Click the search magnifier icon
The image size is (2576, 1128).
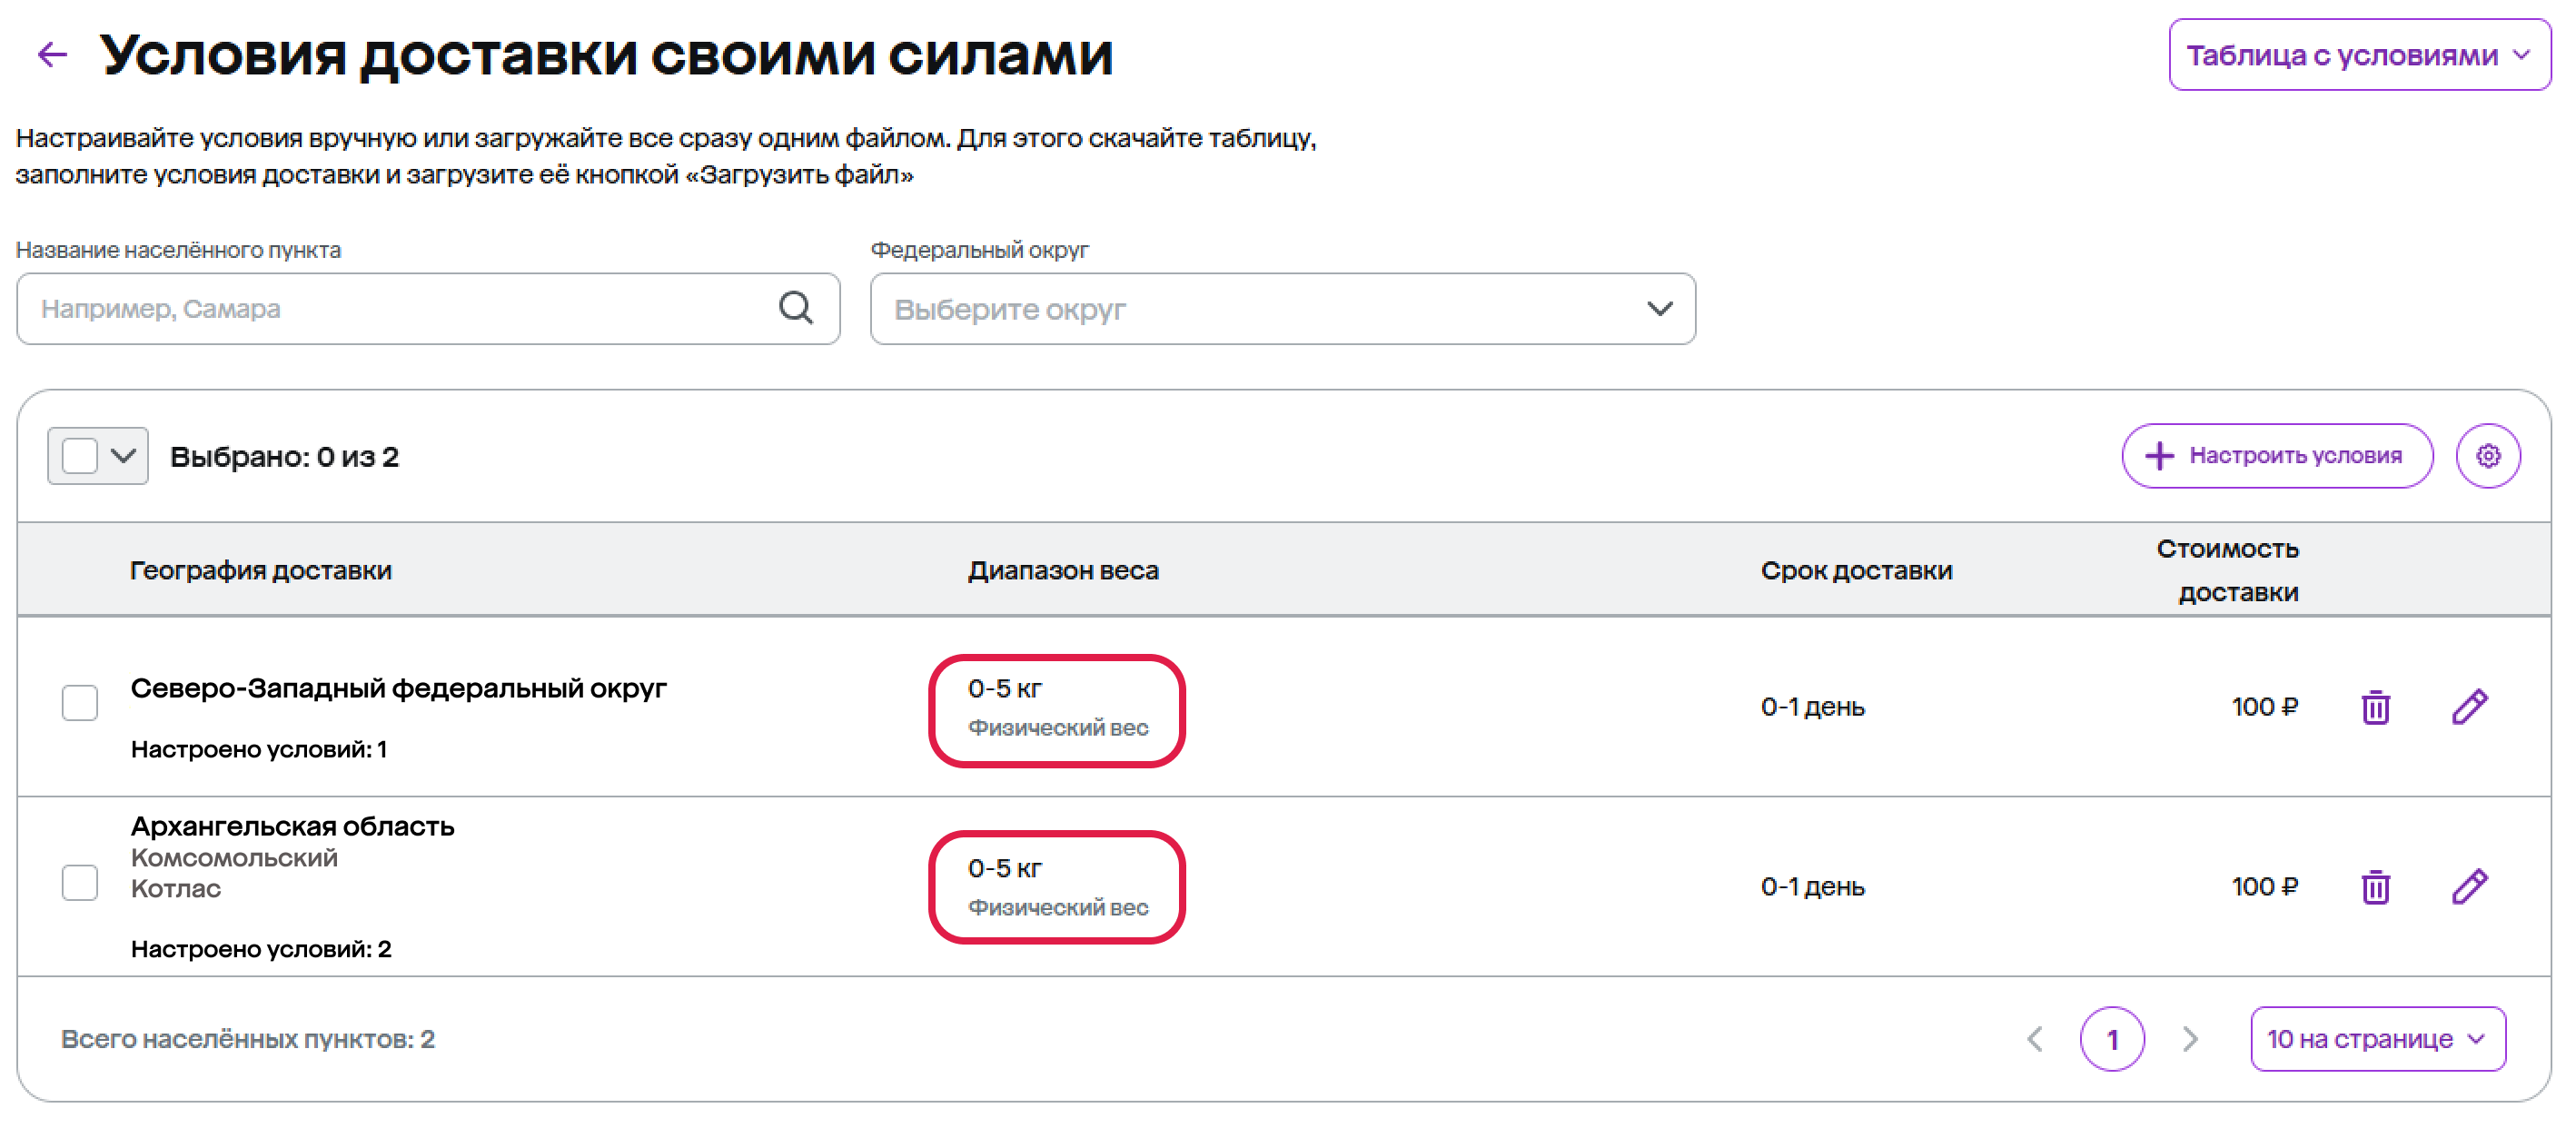[796, 308]
